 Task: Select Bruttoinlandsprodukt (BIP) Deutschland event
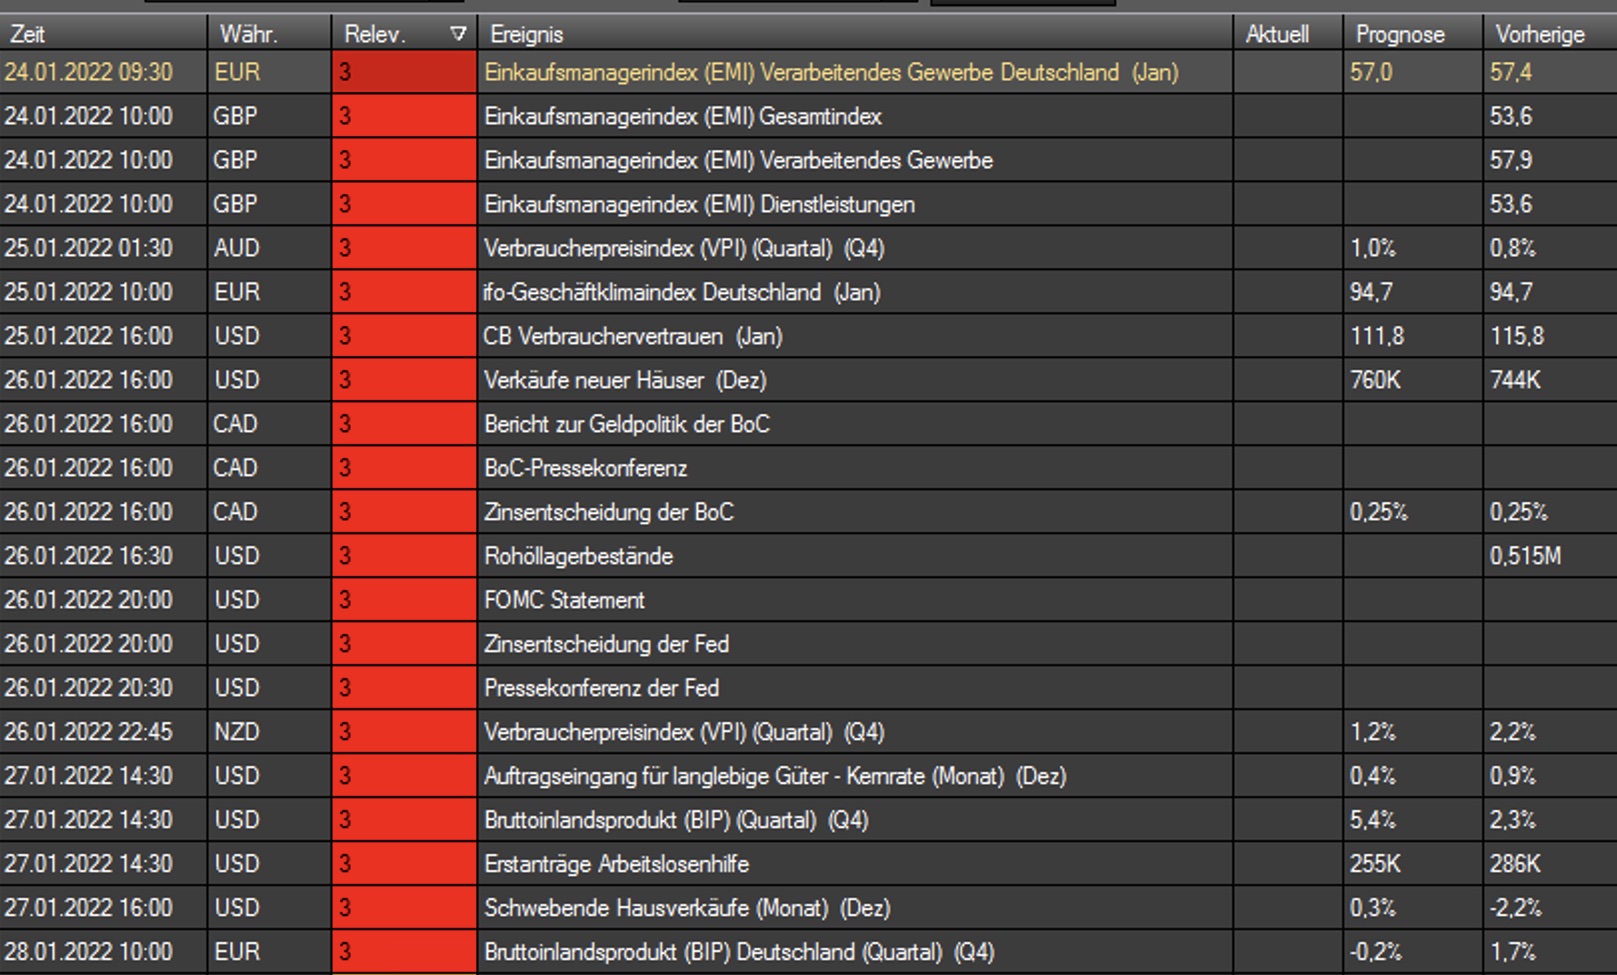pos(739,952)
